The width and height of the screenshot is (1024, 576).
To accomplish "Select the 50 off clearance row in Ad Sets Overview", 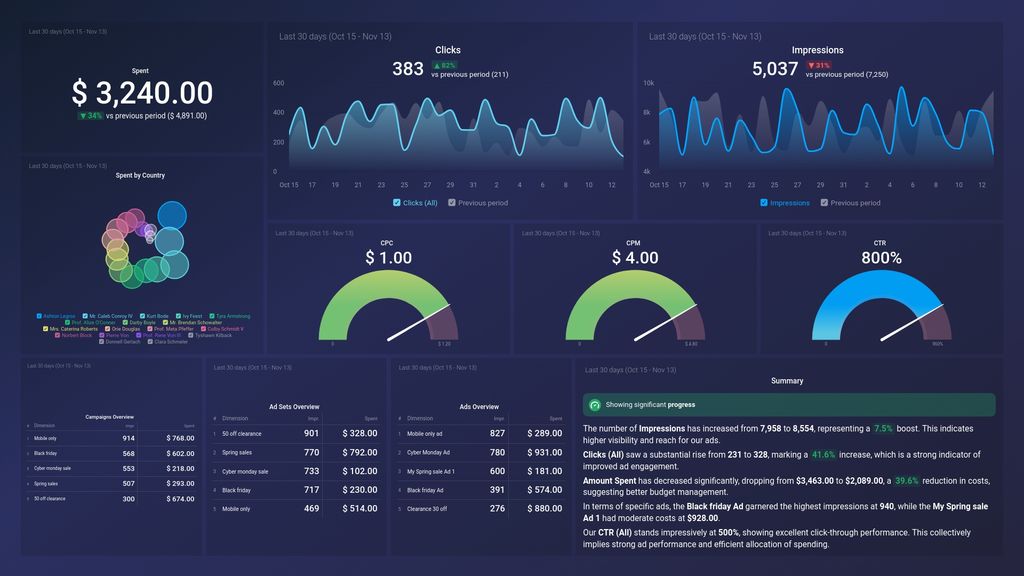I will pyautogui.click(x=295, y=433).
